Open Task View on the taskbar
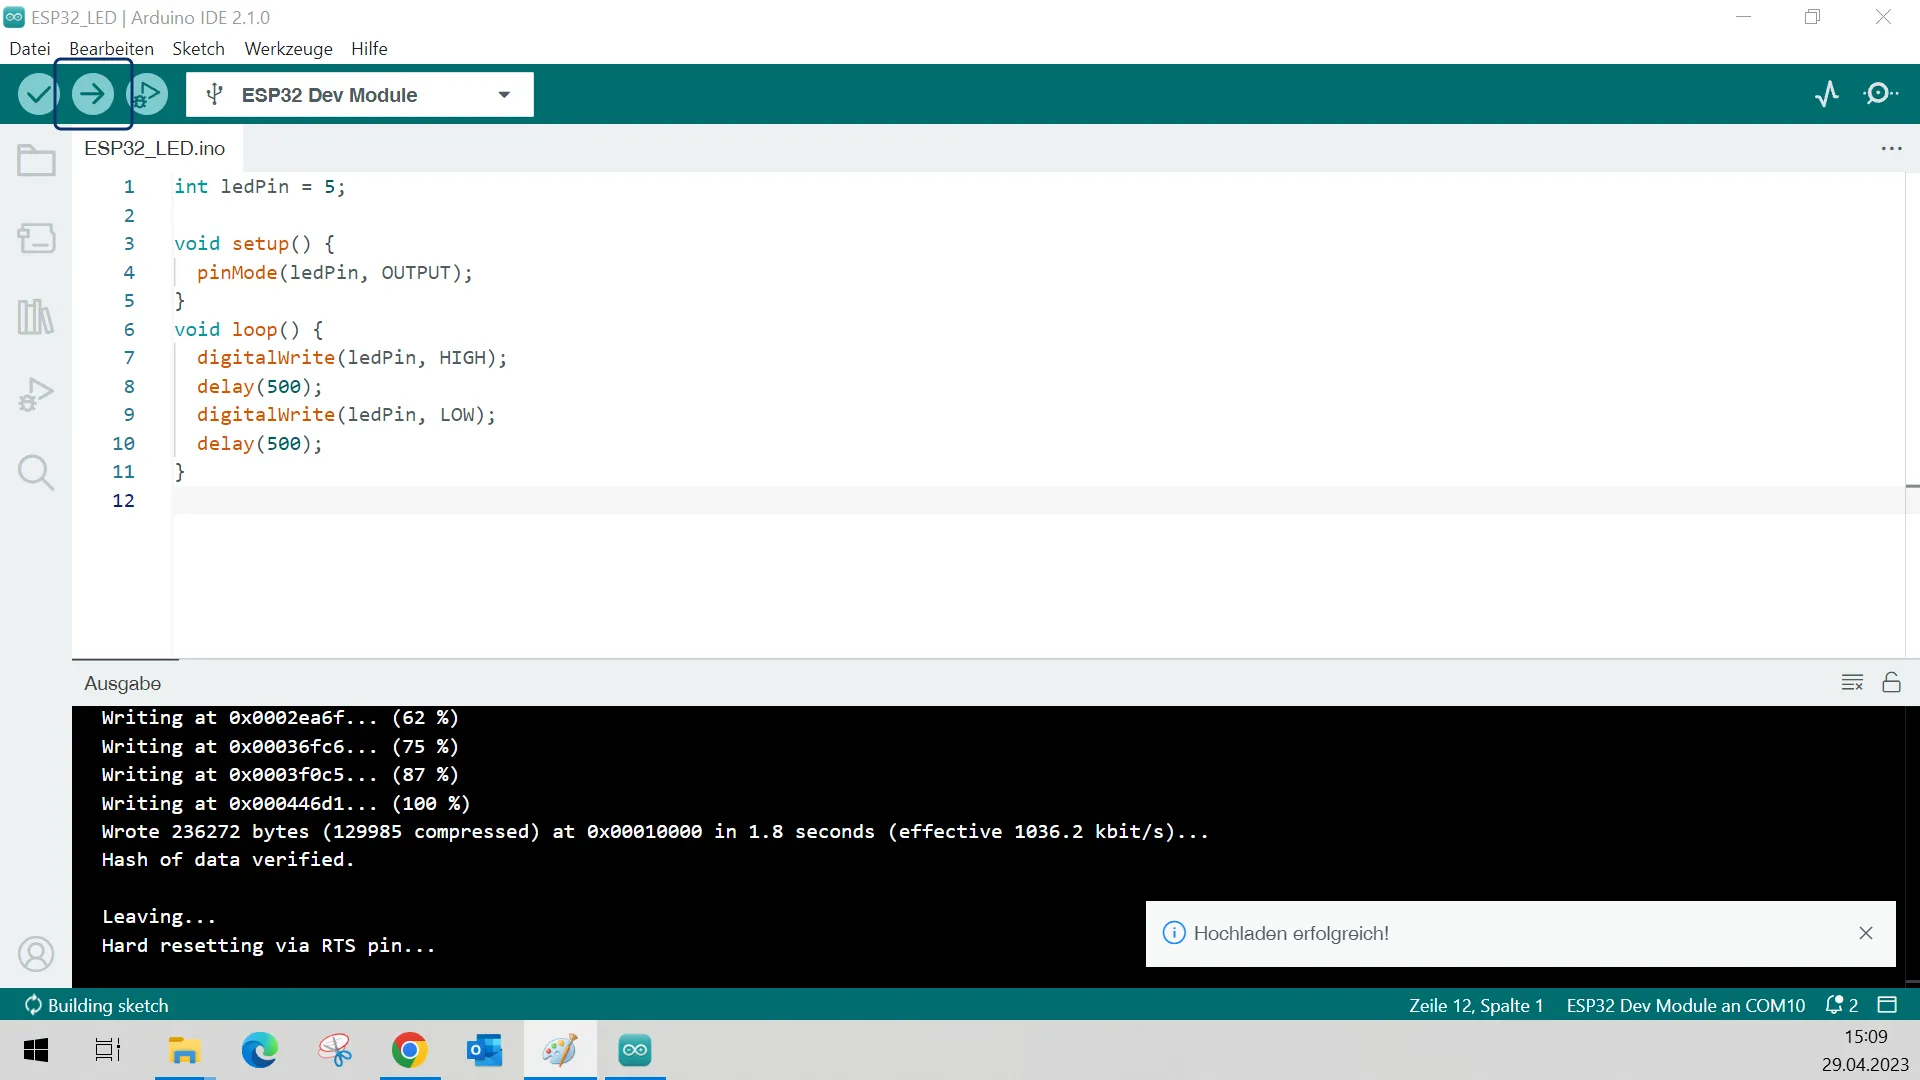Viewport: 1920px width, 1080px height. tap(108, 1050)
